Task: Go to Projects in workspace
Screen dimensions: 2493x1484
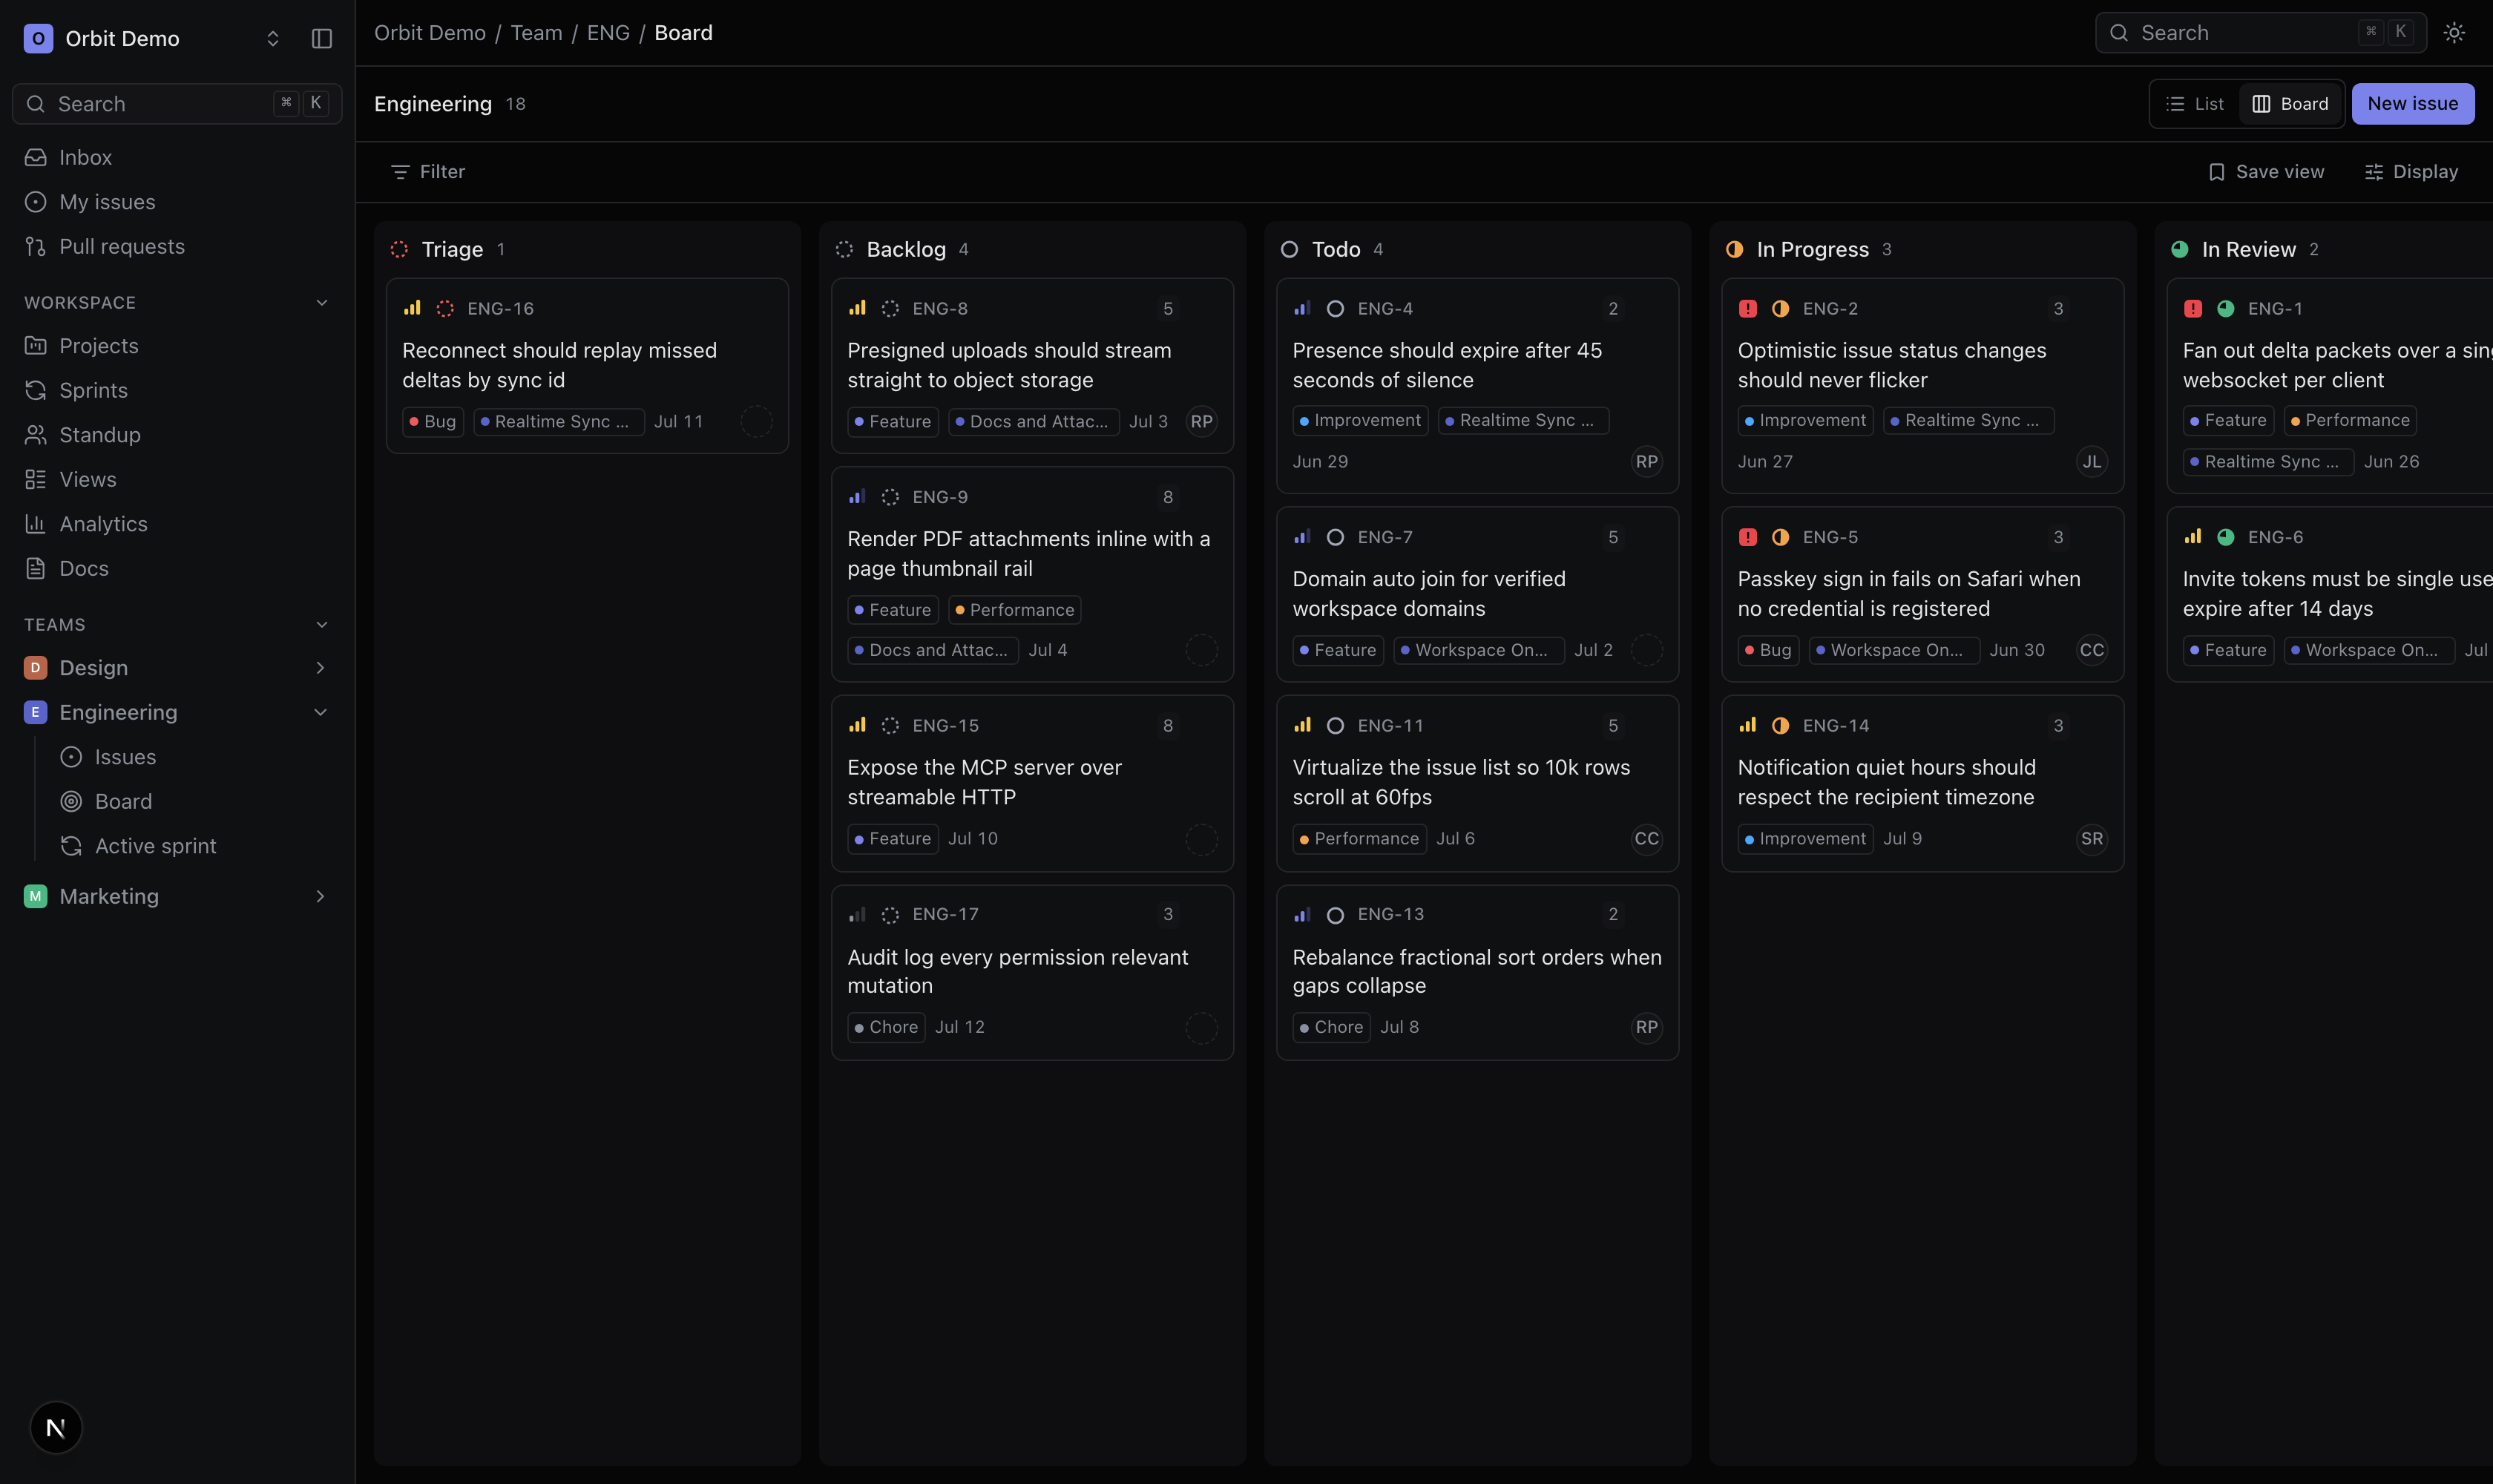Action: pos(177,345)
